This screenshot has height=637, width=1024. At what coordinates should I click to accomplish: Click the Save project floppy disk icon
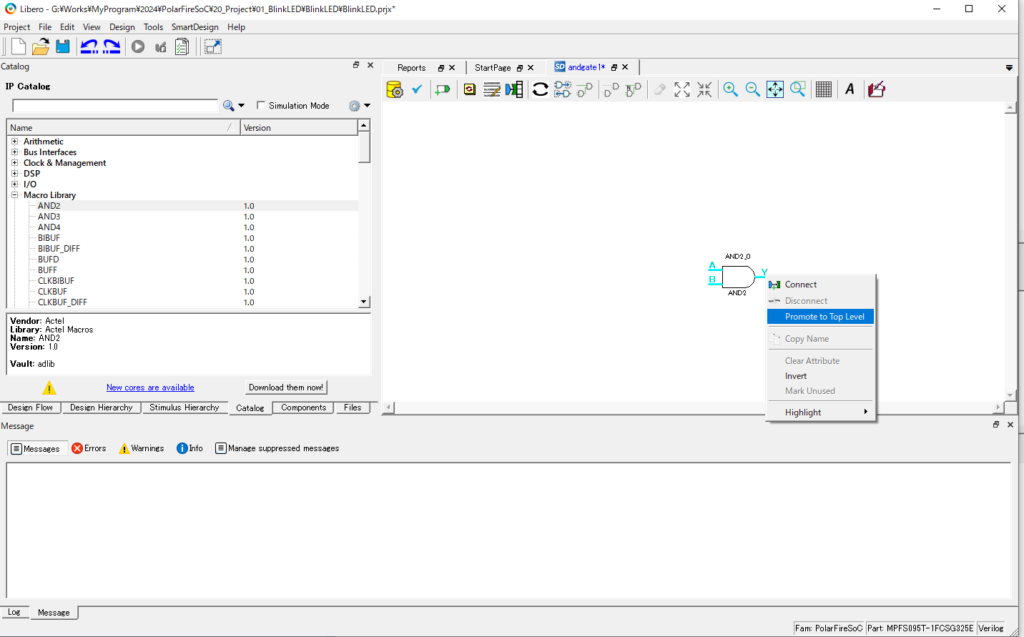coord(63,46)
